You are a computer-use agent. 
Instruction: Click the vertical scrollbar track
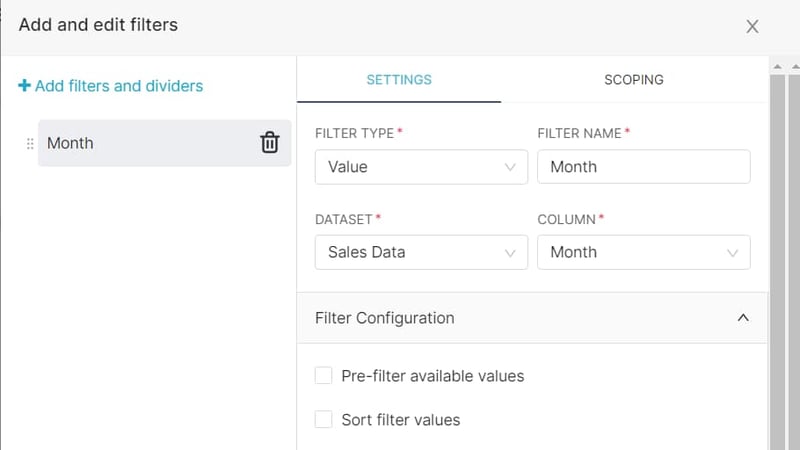point(778,260)
